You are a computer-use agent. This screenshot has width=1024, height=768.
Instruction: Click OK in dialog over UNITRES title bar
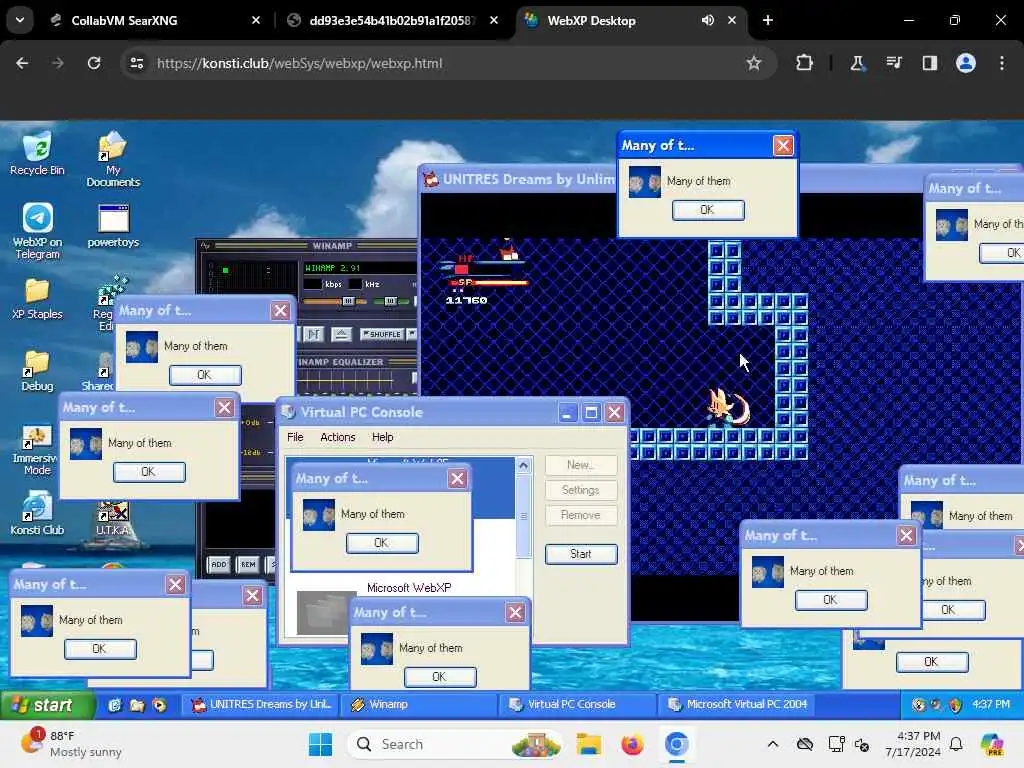tap(708, 210)
